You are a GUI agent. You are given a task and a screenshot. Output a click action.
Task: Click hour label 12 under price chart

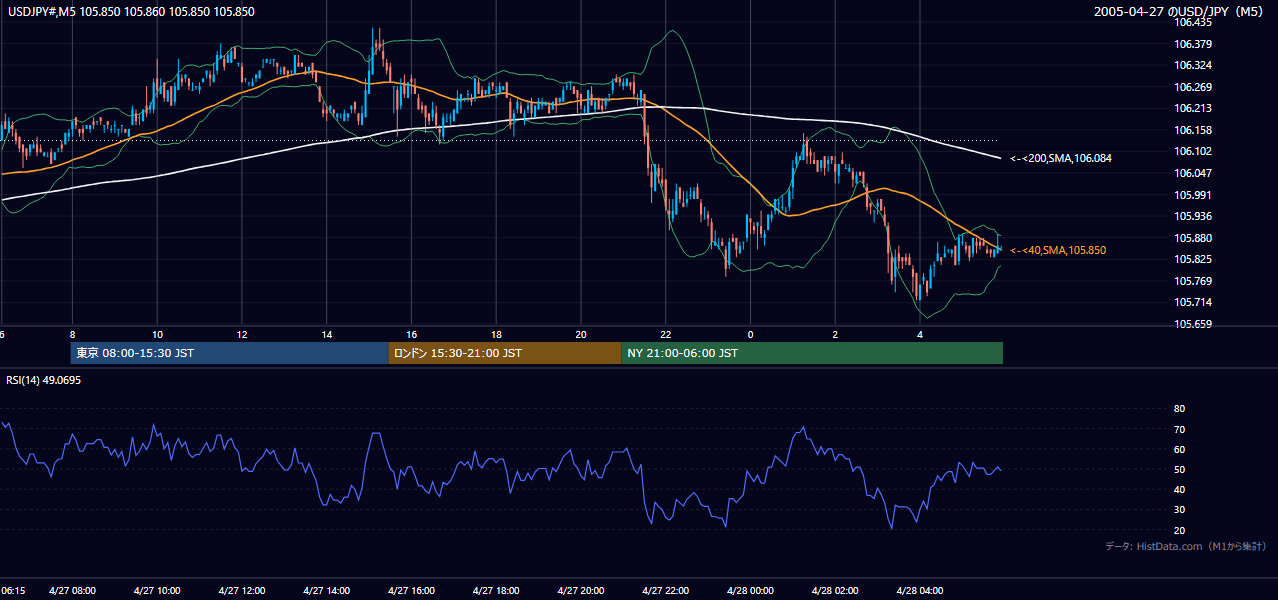coord(242,335)
